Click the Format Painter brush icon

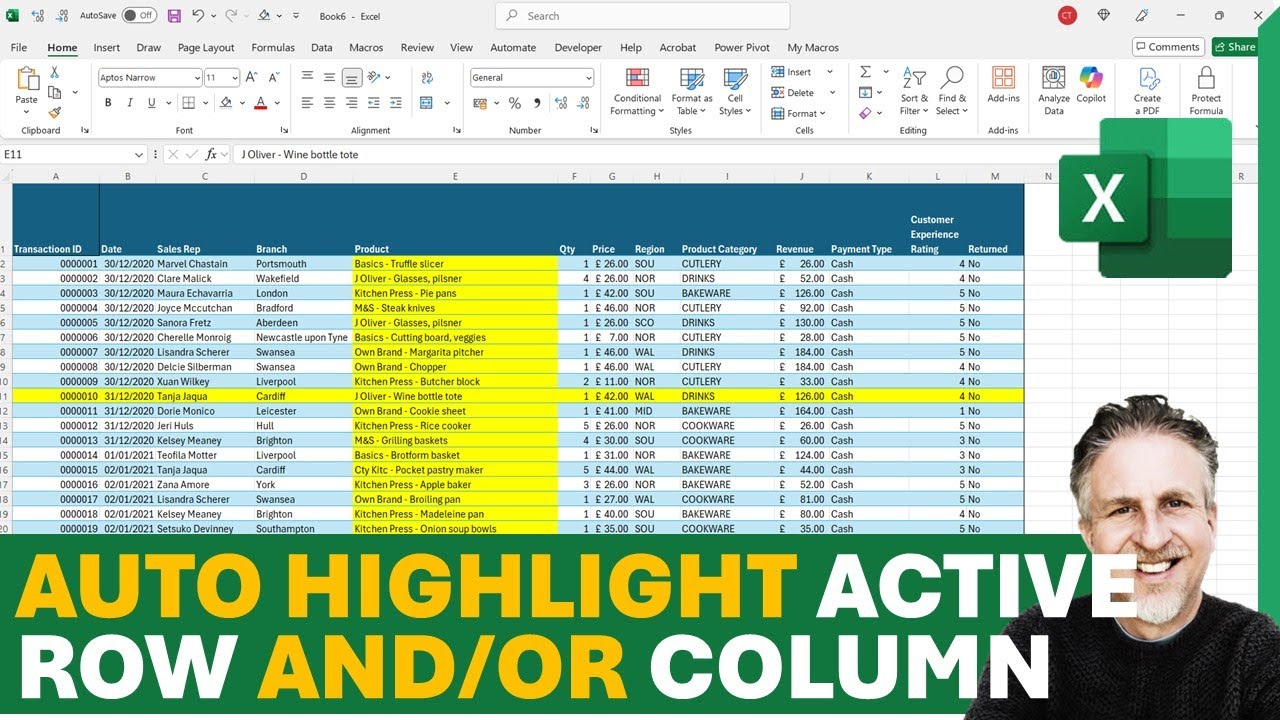coord(54,112)
